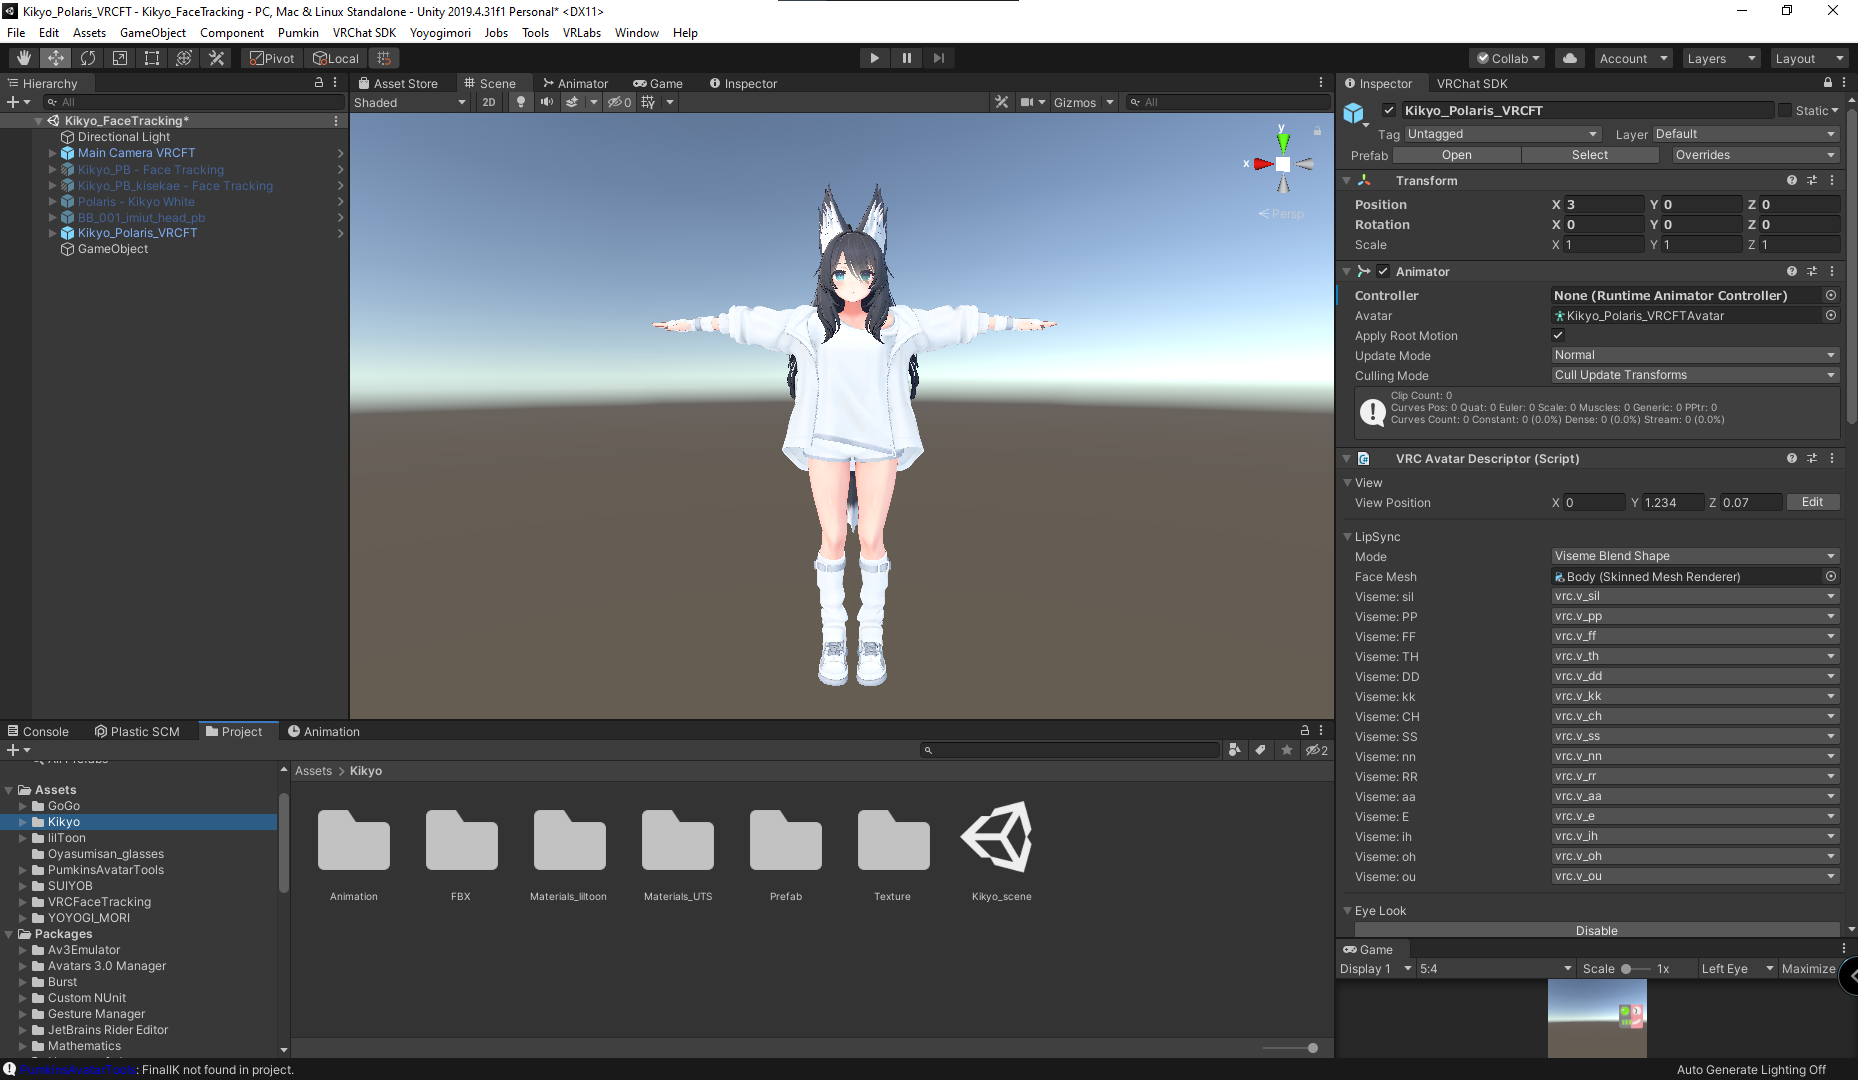This screenshot has height=1080, width=1858.
Task: Pick Animator Controller object target icon
Action: coord(1831,295)
